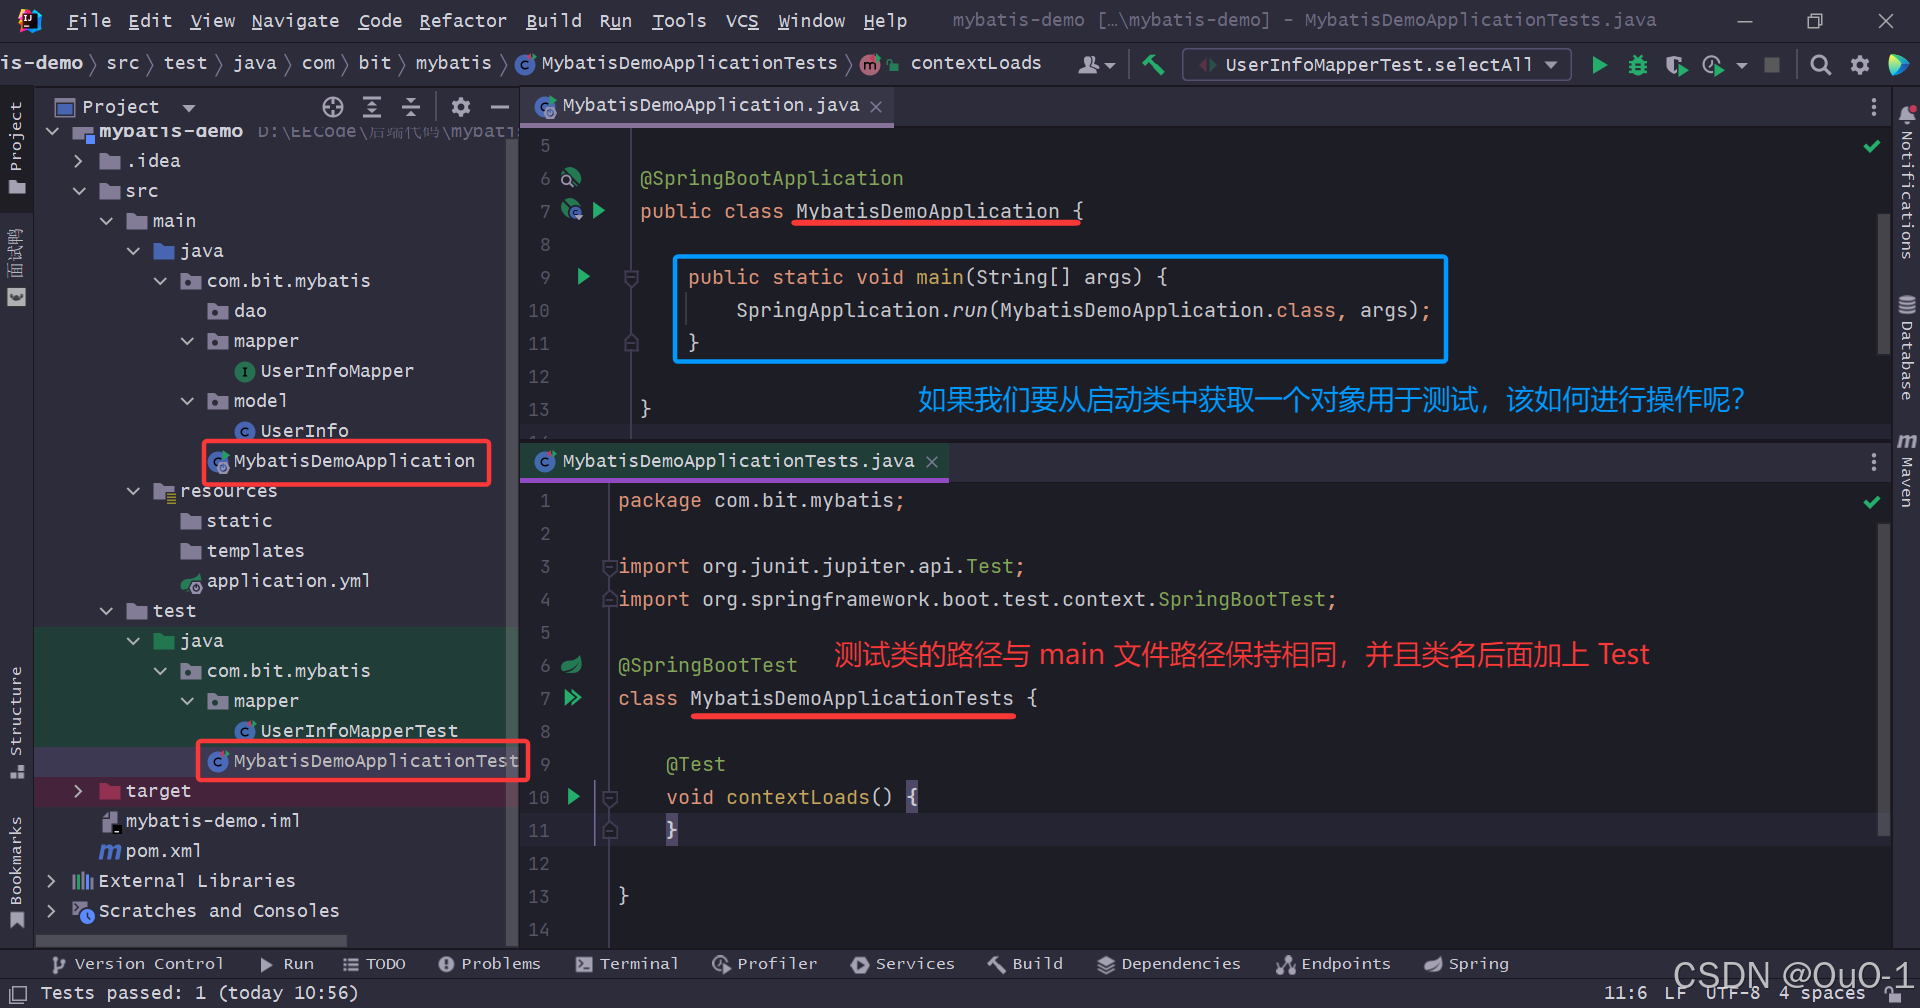Open the Navigate menu
Screen dimensions: 1920x1008
tap(295, 21)
